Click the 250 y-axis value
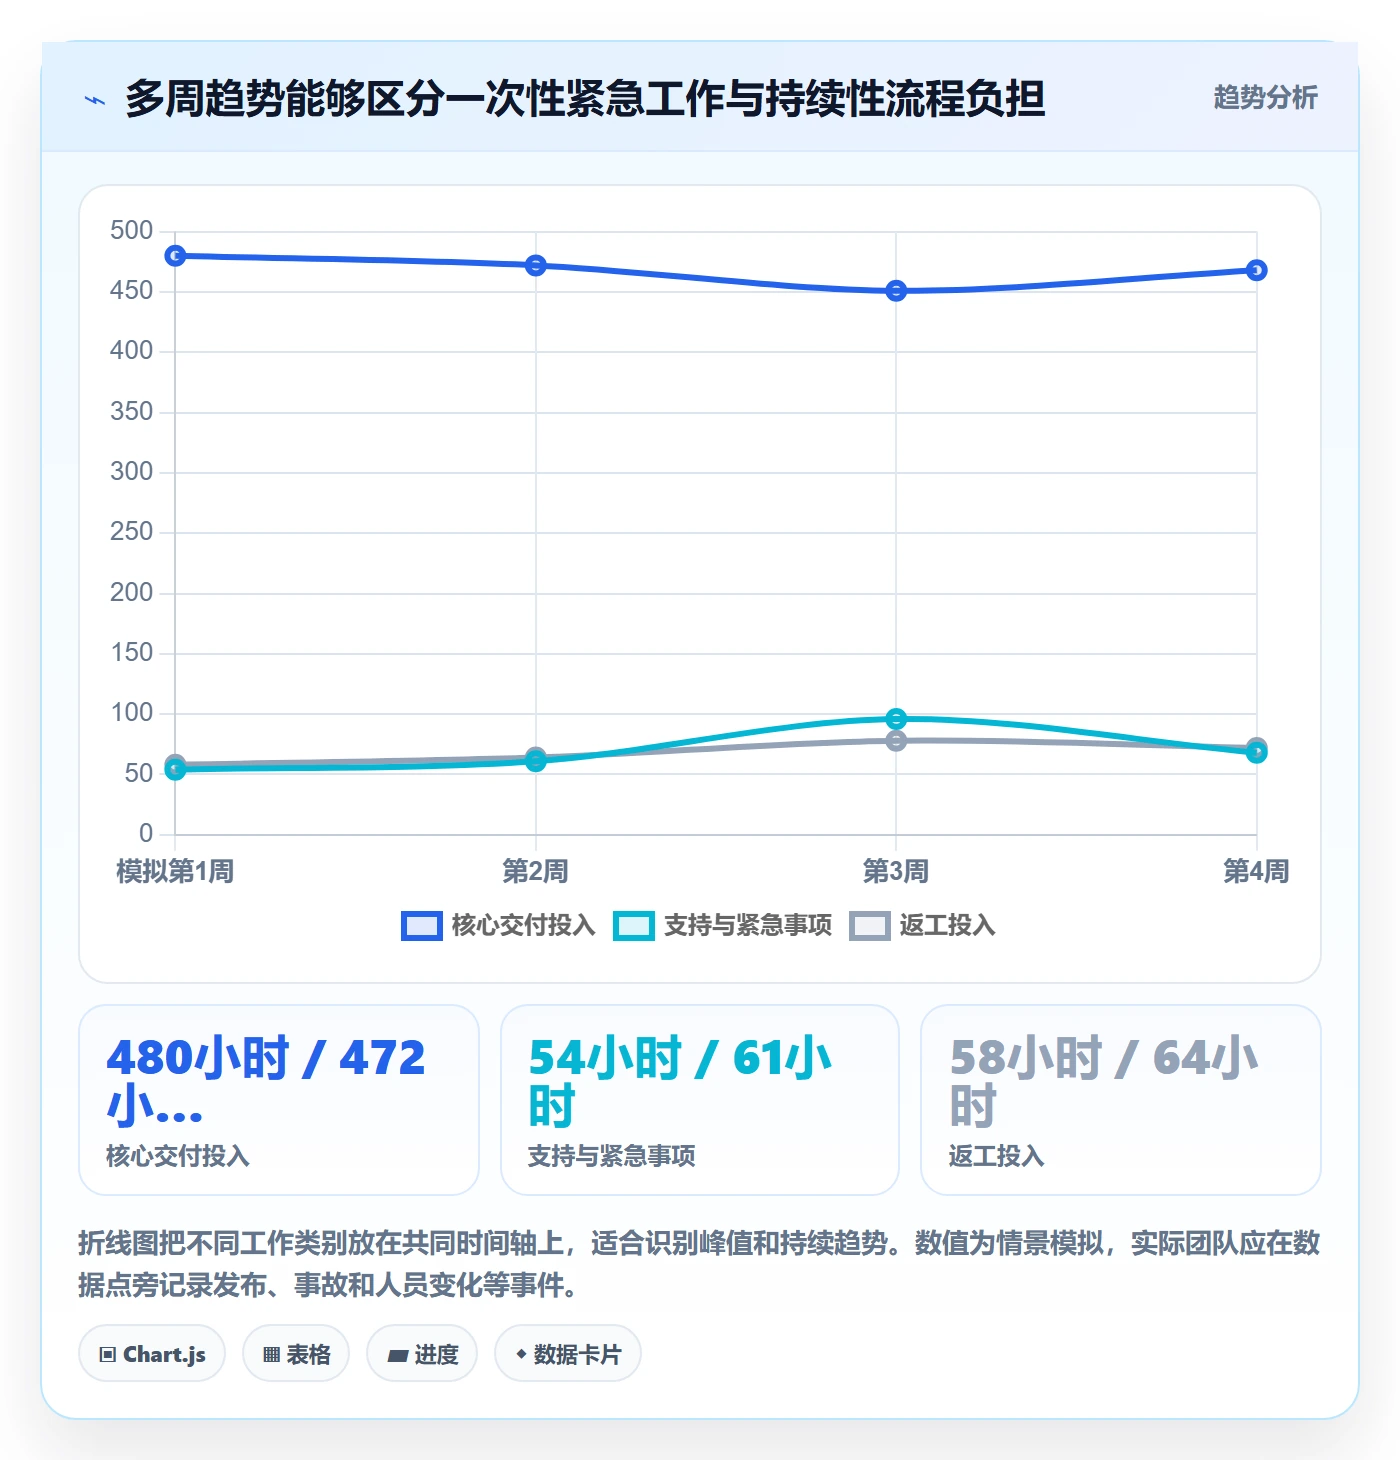1400x1460 pixels. (132, 532)
